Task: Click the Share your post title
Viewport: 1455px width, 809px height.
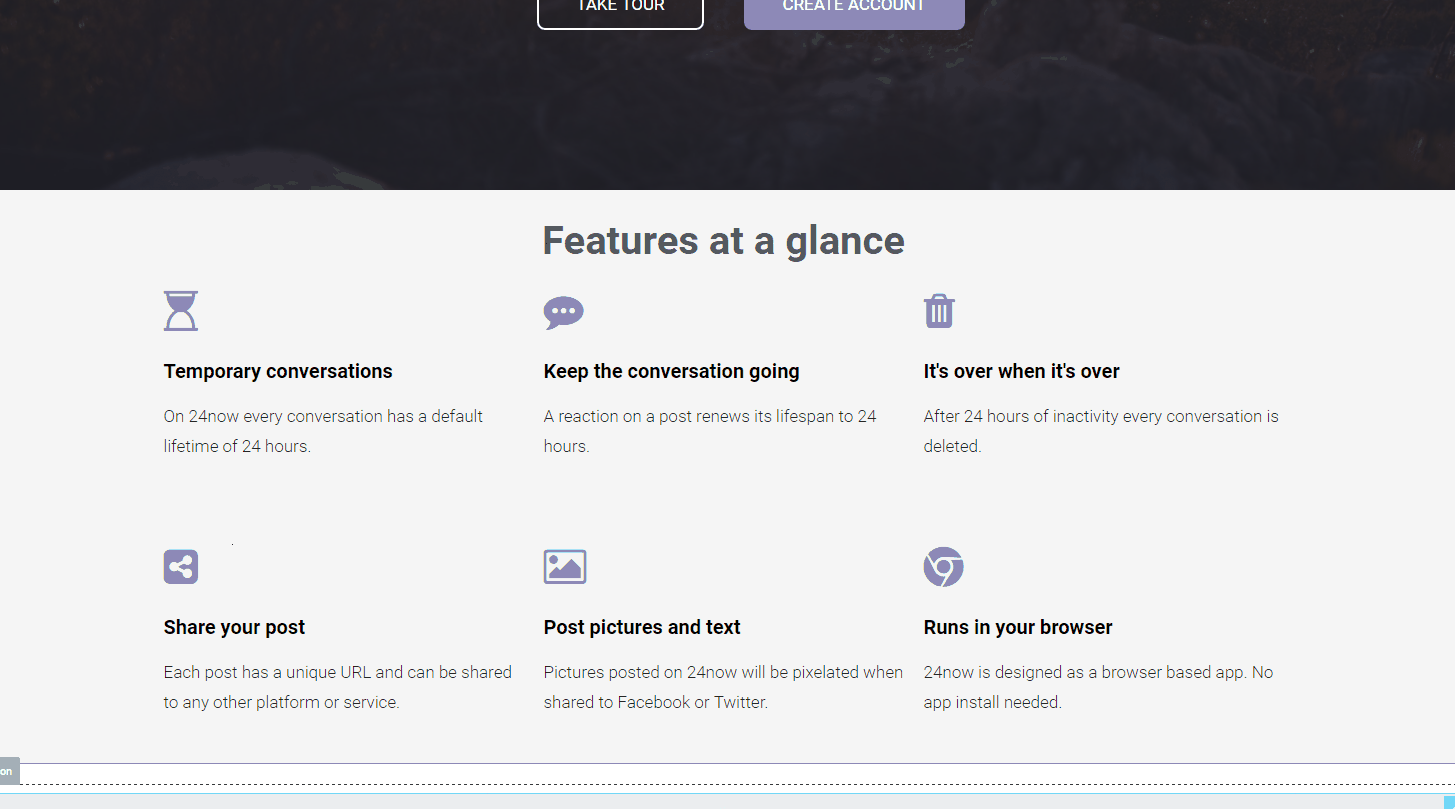Action: pyautogui.click(x=235, y=627)
